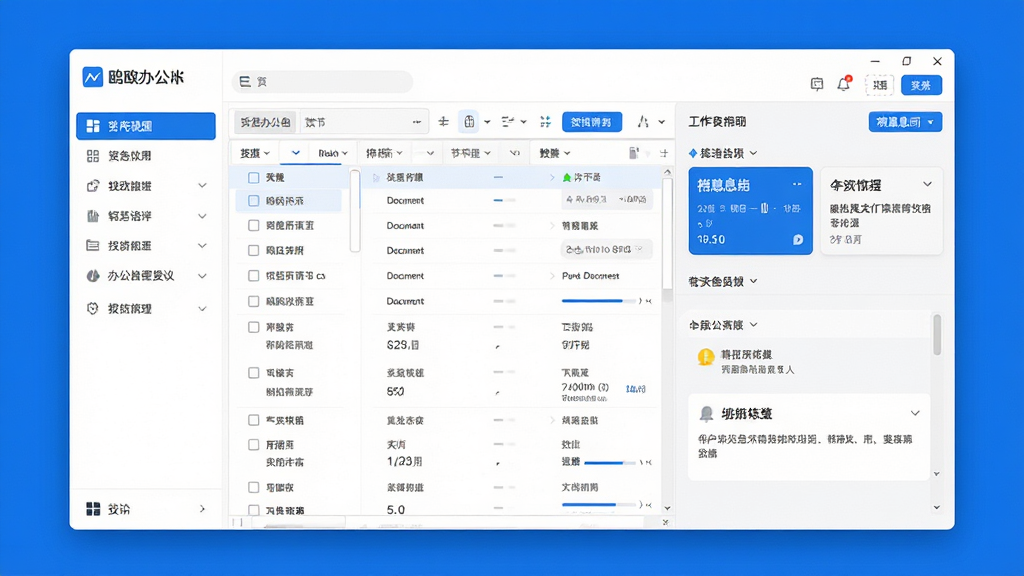Open dropdown on blue button in right panel header
Image resolution: width=1024 pixels, height=576 pixels.
(x=931, y=122)
